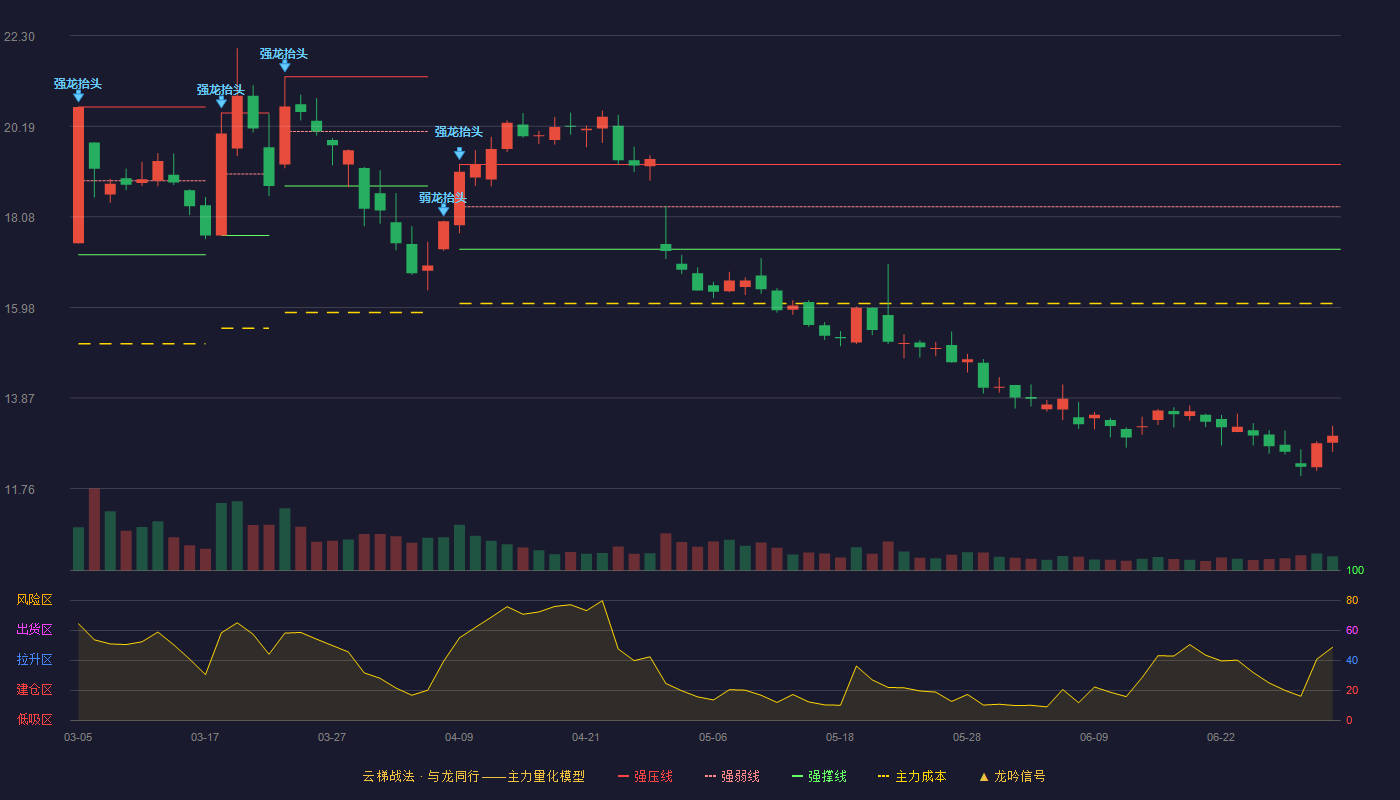Click the 03-17 date label
The image size is (1400, 800).
point(205,737)
